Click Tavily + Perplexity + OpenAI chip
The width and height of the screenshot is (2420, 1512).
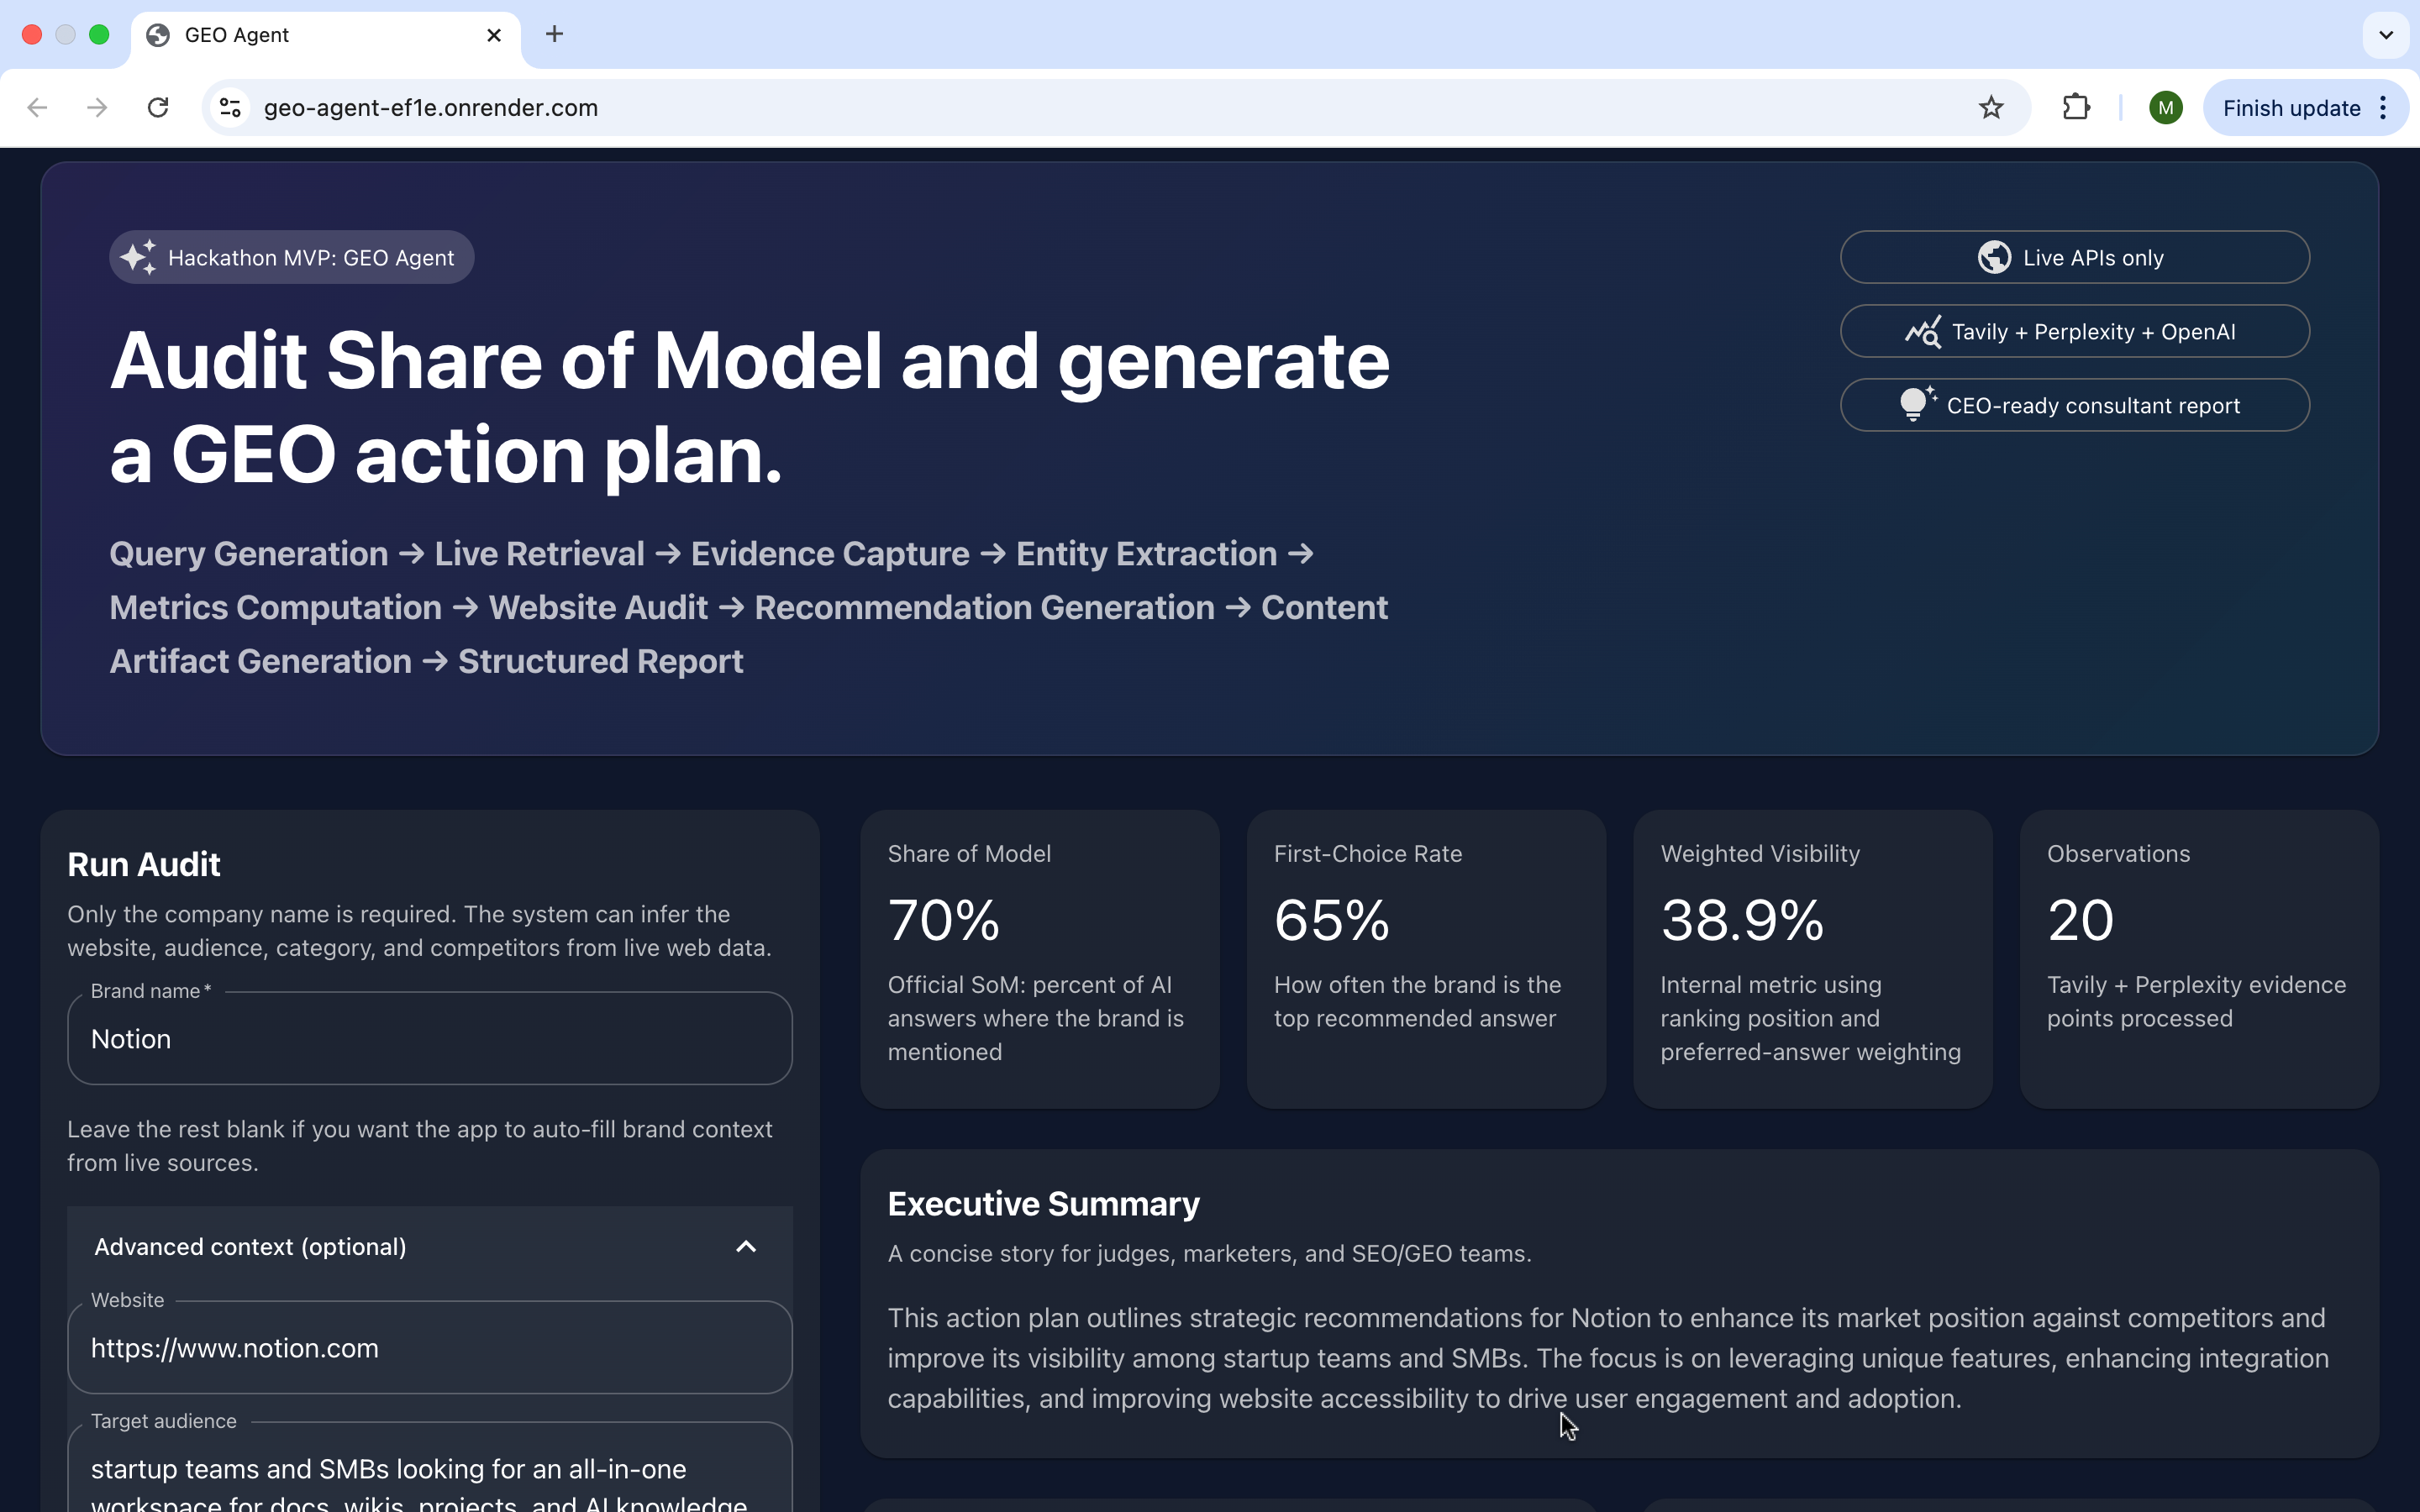point(2074,332)
